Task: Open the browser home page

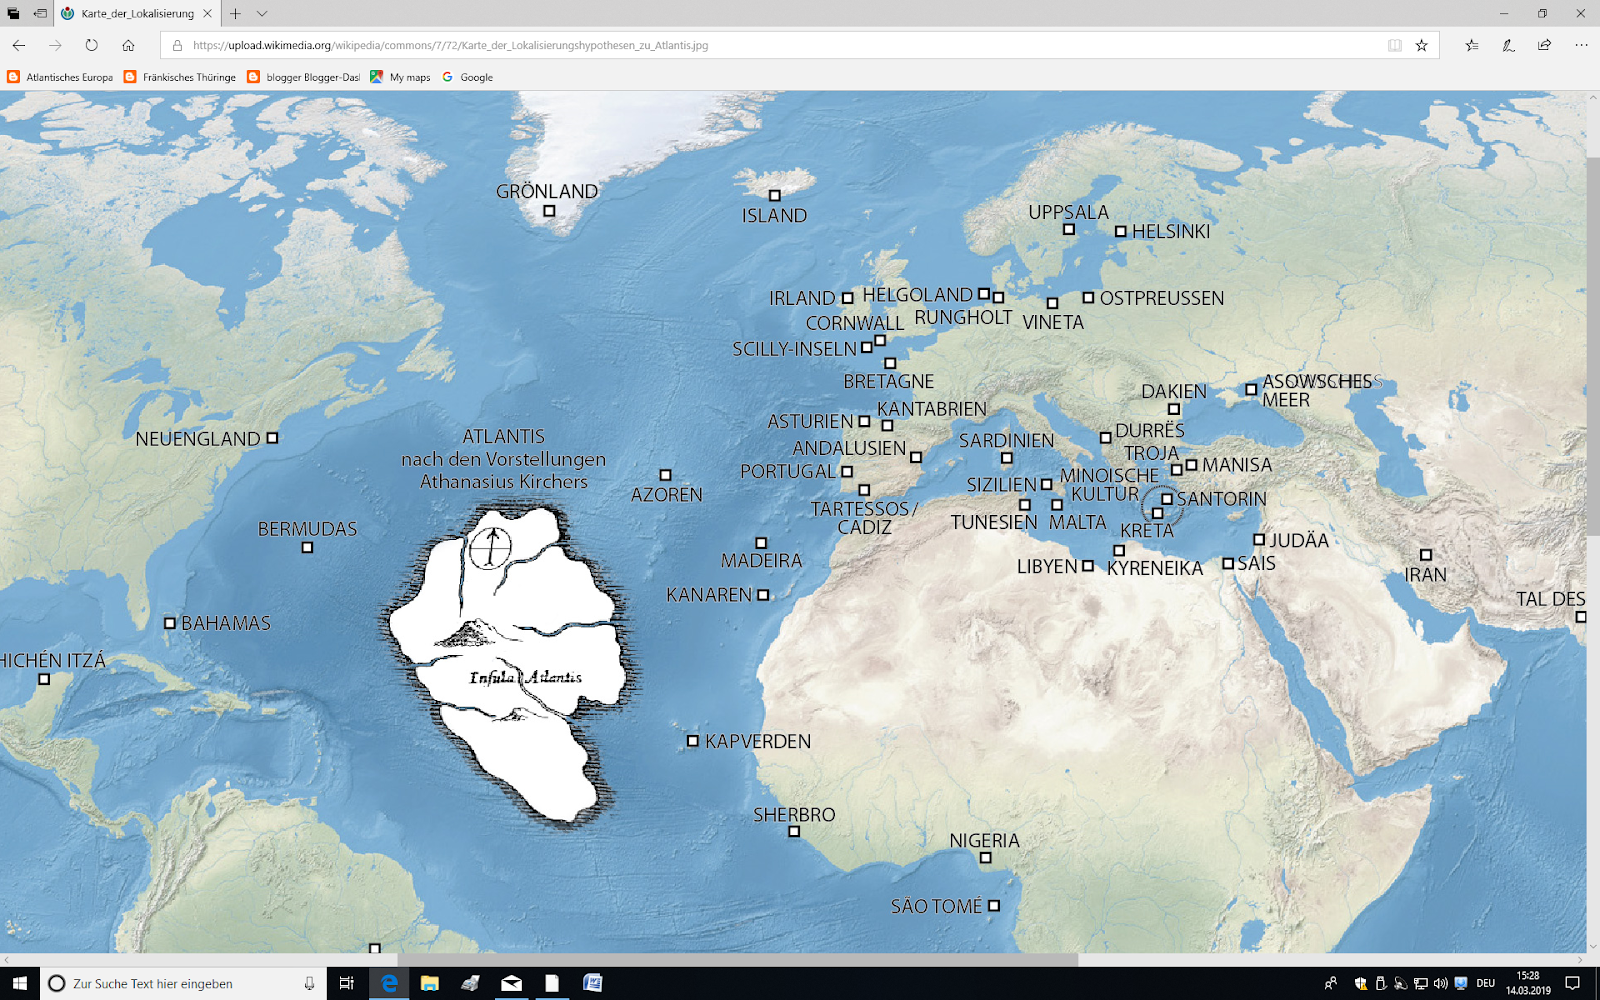Action: click(128, 45)
